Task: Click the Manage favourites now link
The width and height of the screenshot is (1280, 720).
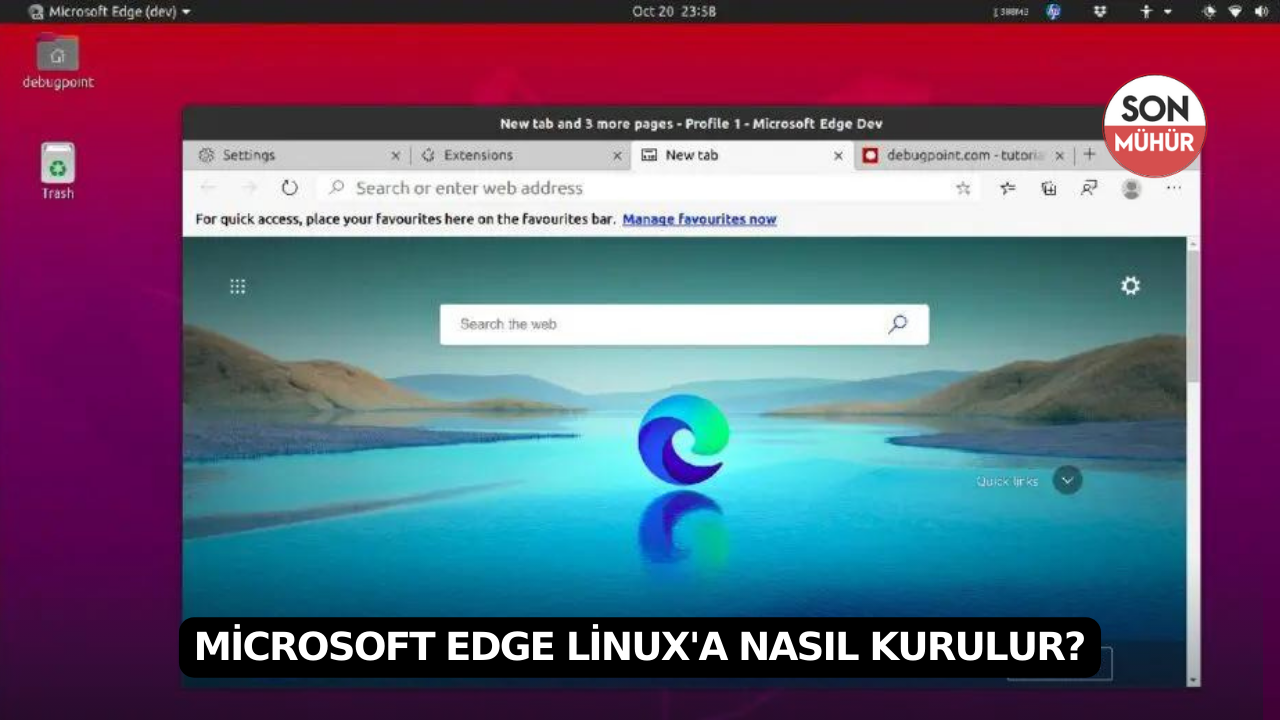Action: [x=699, y=219]
